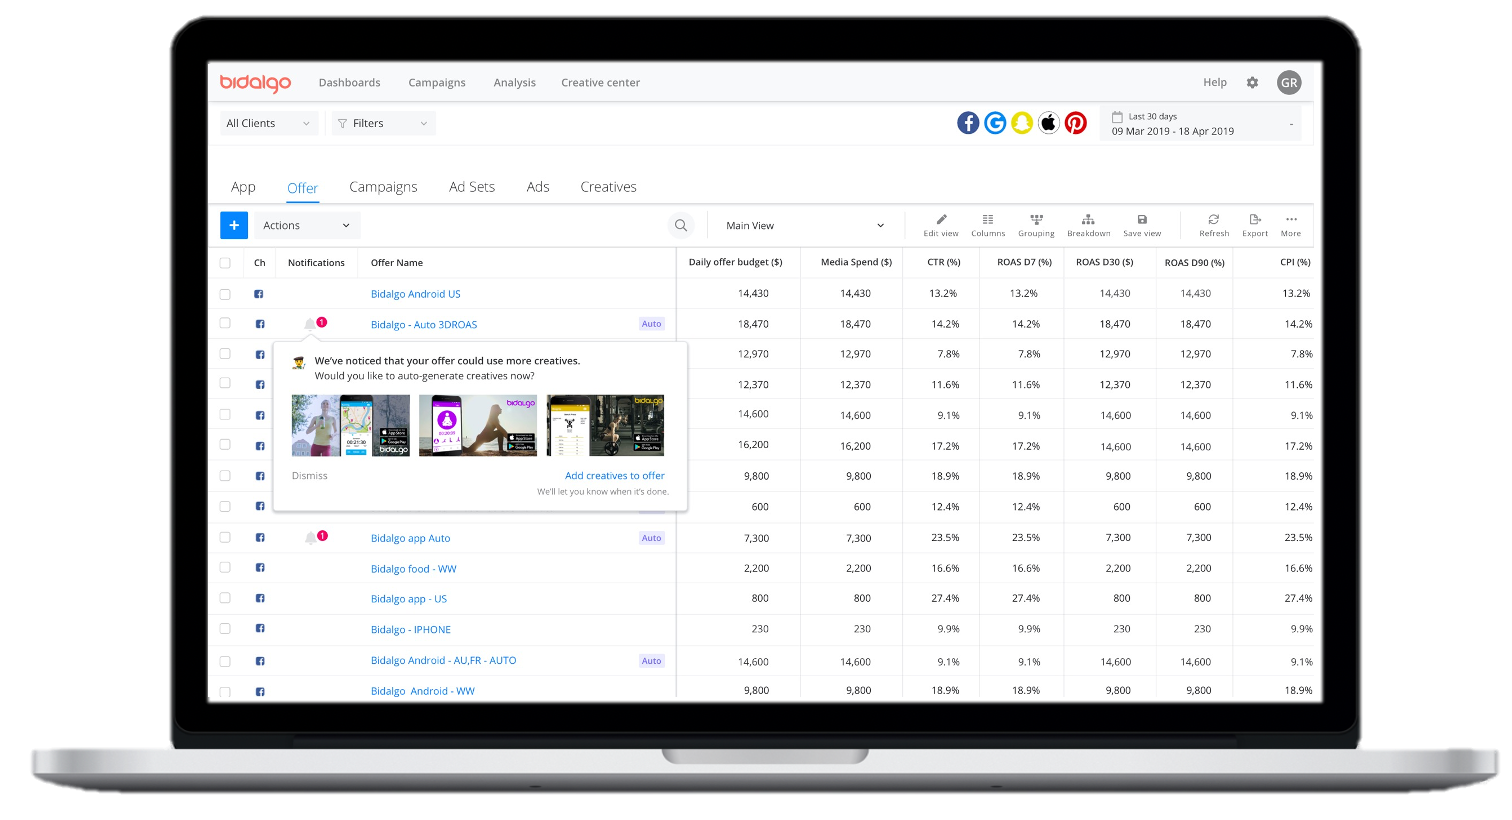The width and height of the screenshot is (1512, 820).
Task: Switch to the Ad Sets tab
Action: coord(472,187)
